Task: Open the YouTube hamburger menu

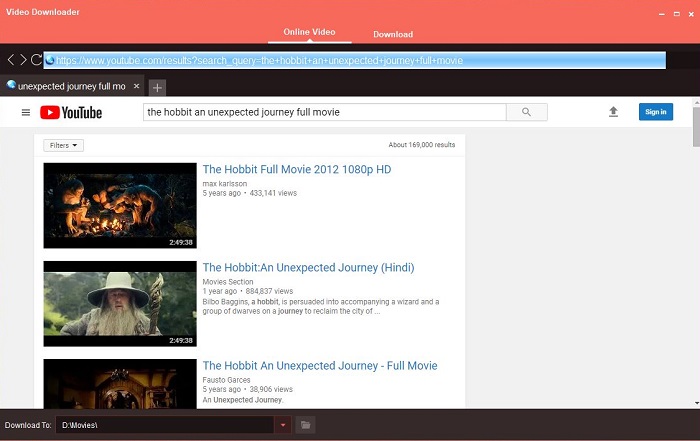Action: [x=26, y=112]
